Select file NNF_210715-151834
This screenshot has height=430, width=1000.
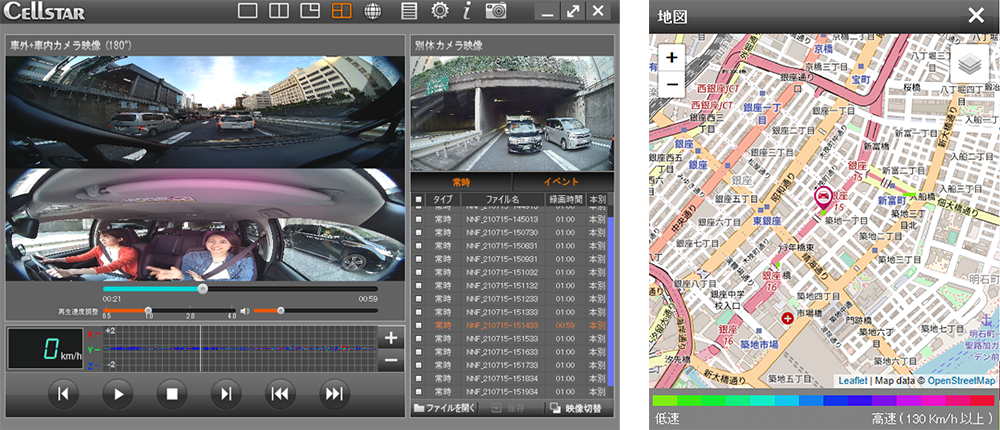point(503,378)
